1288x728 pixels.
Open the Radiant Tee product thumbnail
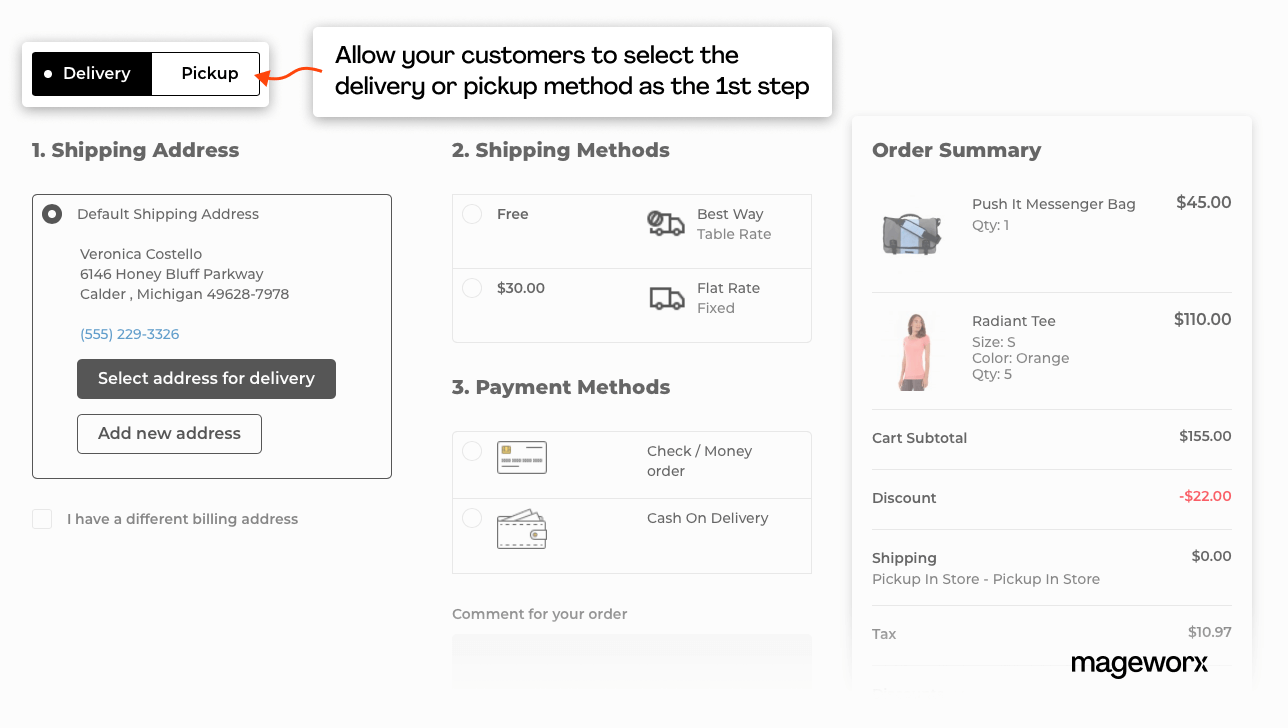click(912, 350)
